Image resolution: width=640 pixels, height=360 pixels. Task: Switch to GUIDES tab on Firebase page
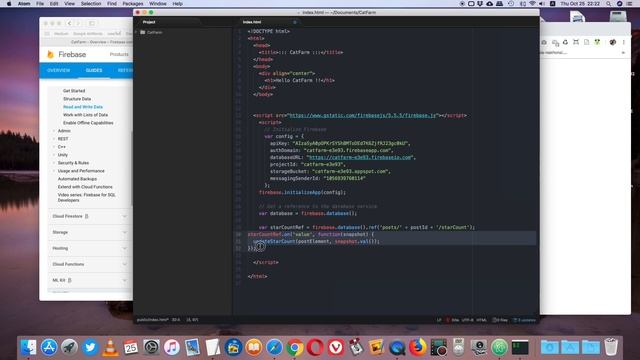tap(94, 70)
